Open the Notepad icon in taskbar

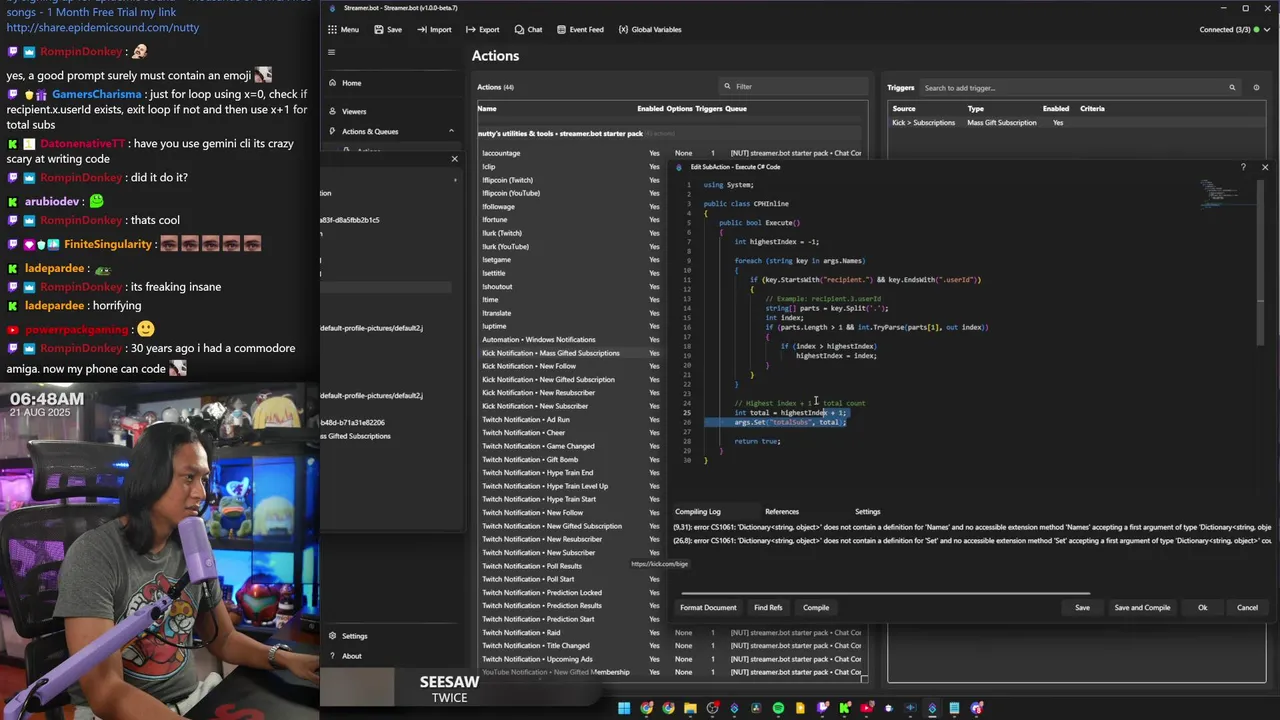954,709
